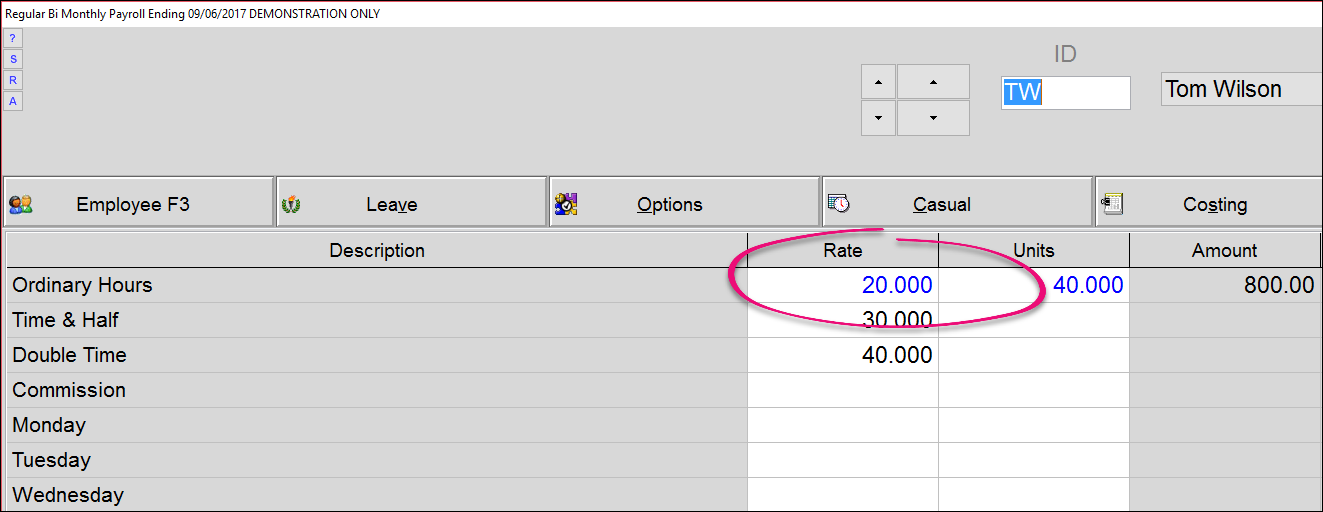This screenshot has width=1323, height=512.
Task: Click the employee ID field containing TW
Action: point(1066,92)
